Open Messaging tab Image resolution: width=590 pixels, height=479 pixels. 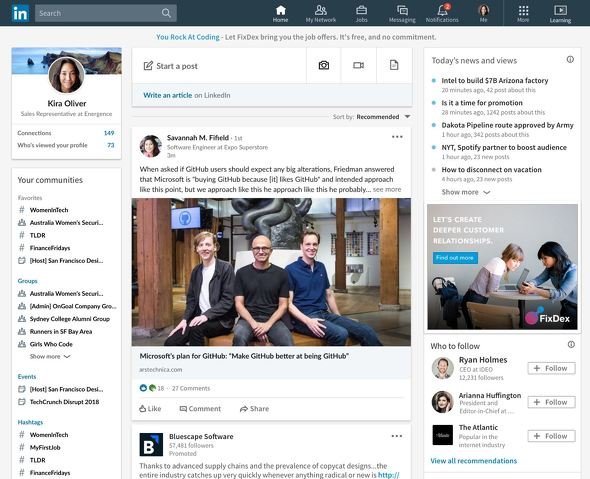(x=402, y=14)
